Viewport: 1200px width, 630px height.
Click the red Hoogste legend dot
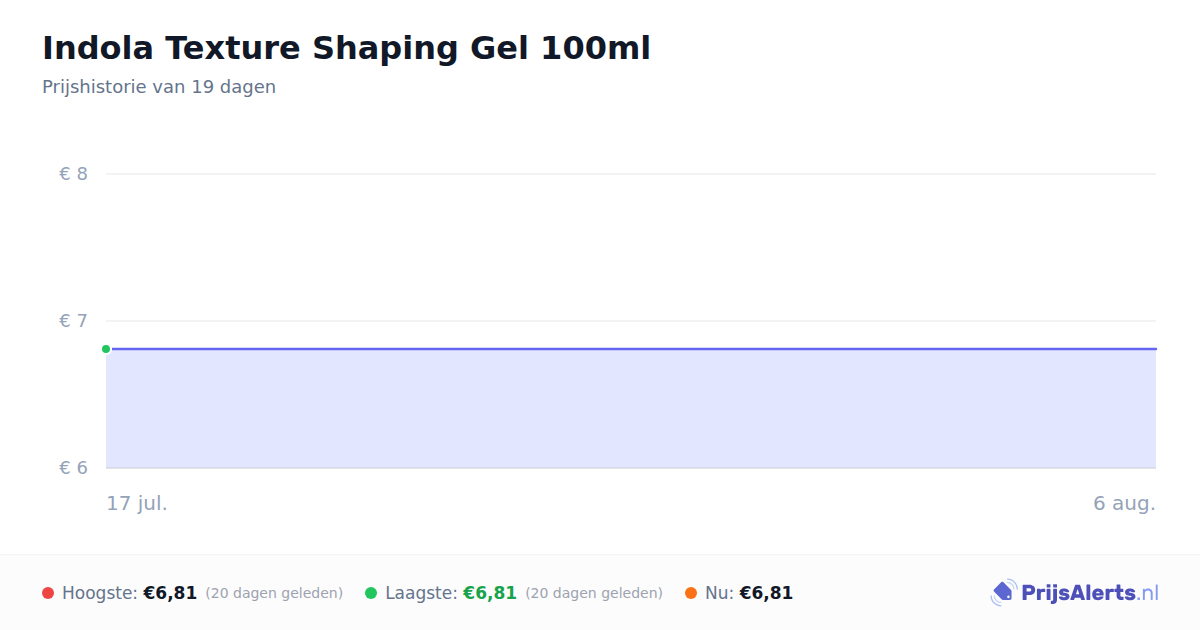pos(48,593)
